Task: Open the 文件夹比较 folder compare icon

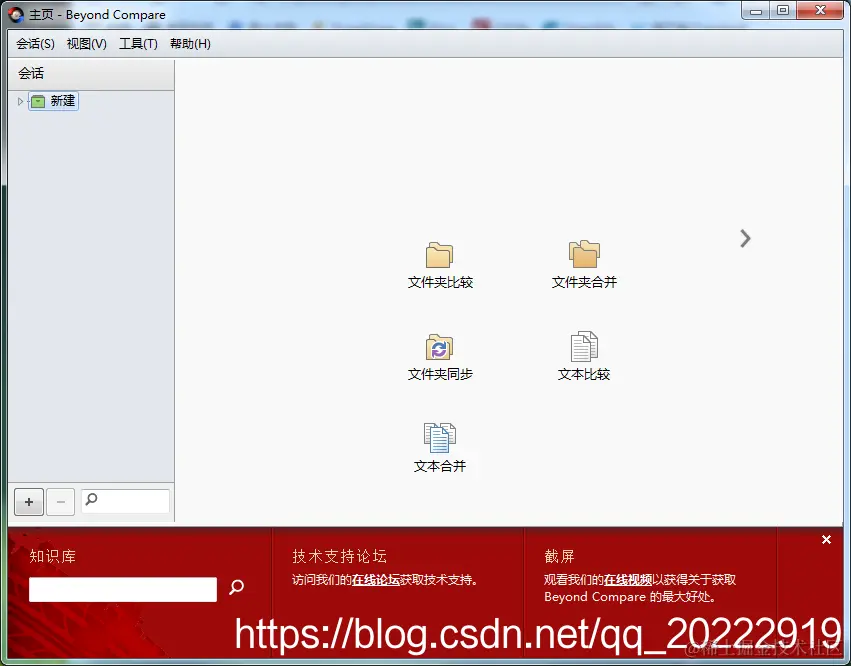Action: pos(440,255)
